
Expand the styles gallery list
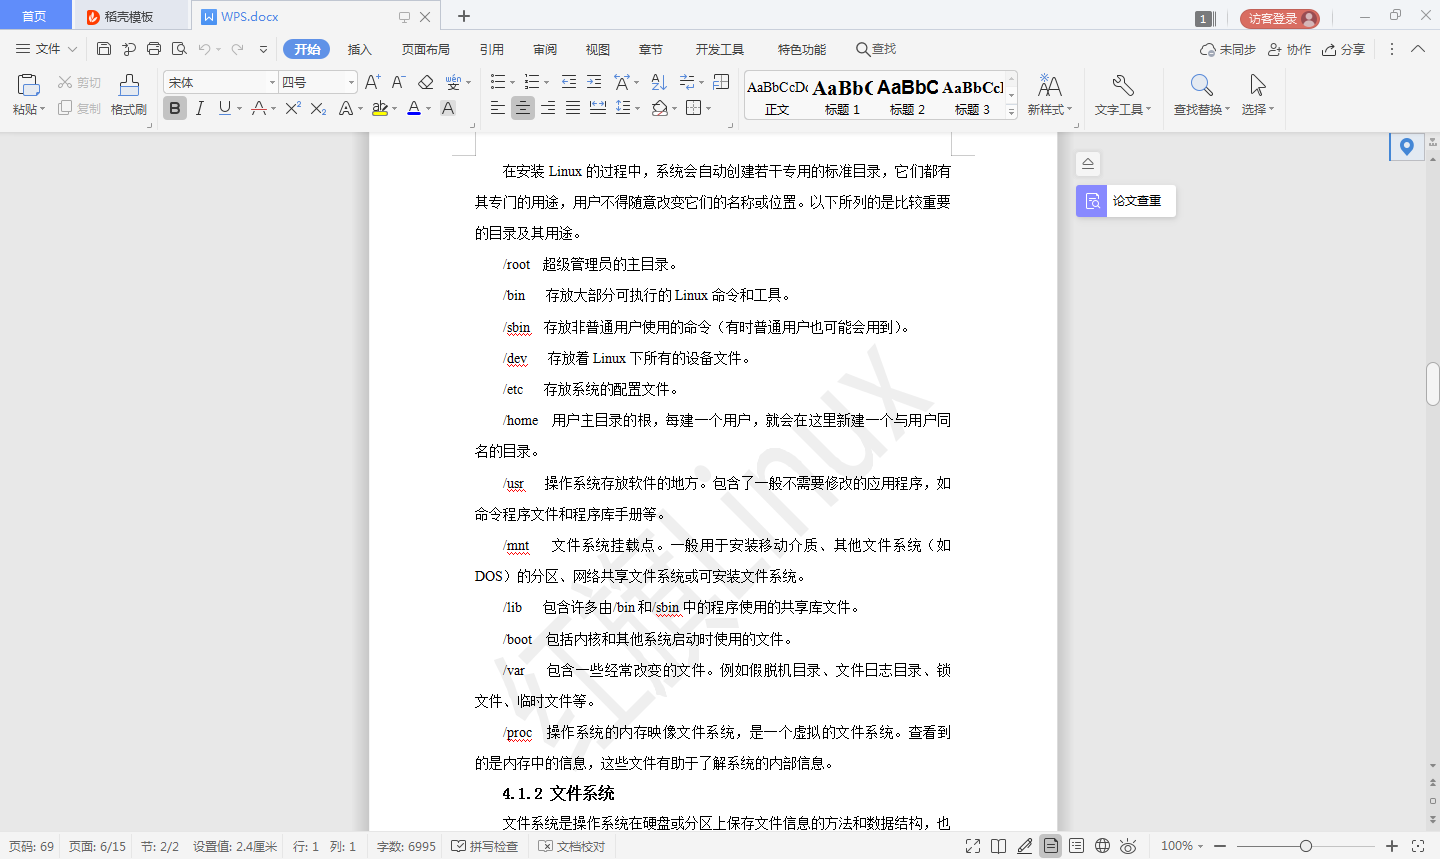[1011, 112]
